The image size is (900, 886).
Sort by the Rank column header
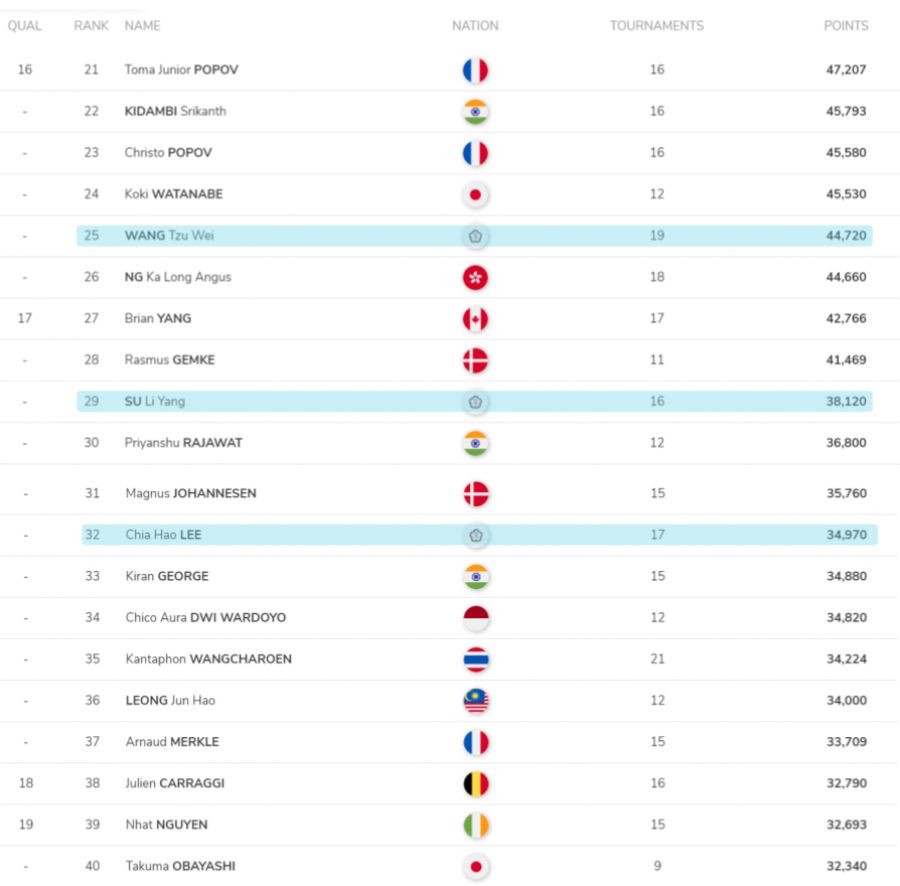pos(91,26)
